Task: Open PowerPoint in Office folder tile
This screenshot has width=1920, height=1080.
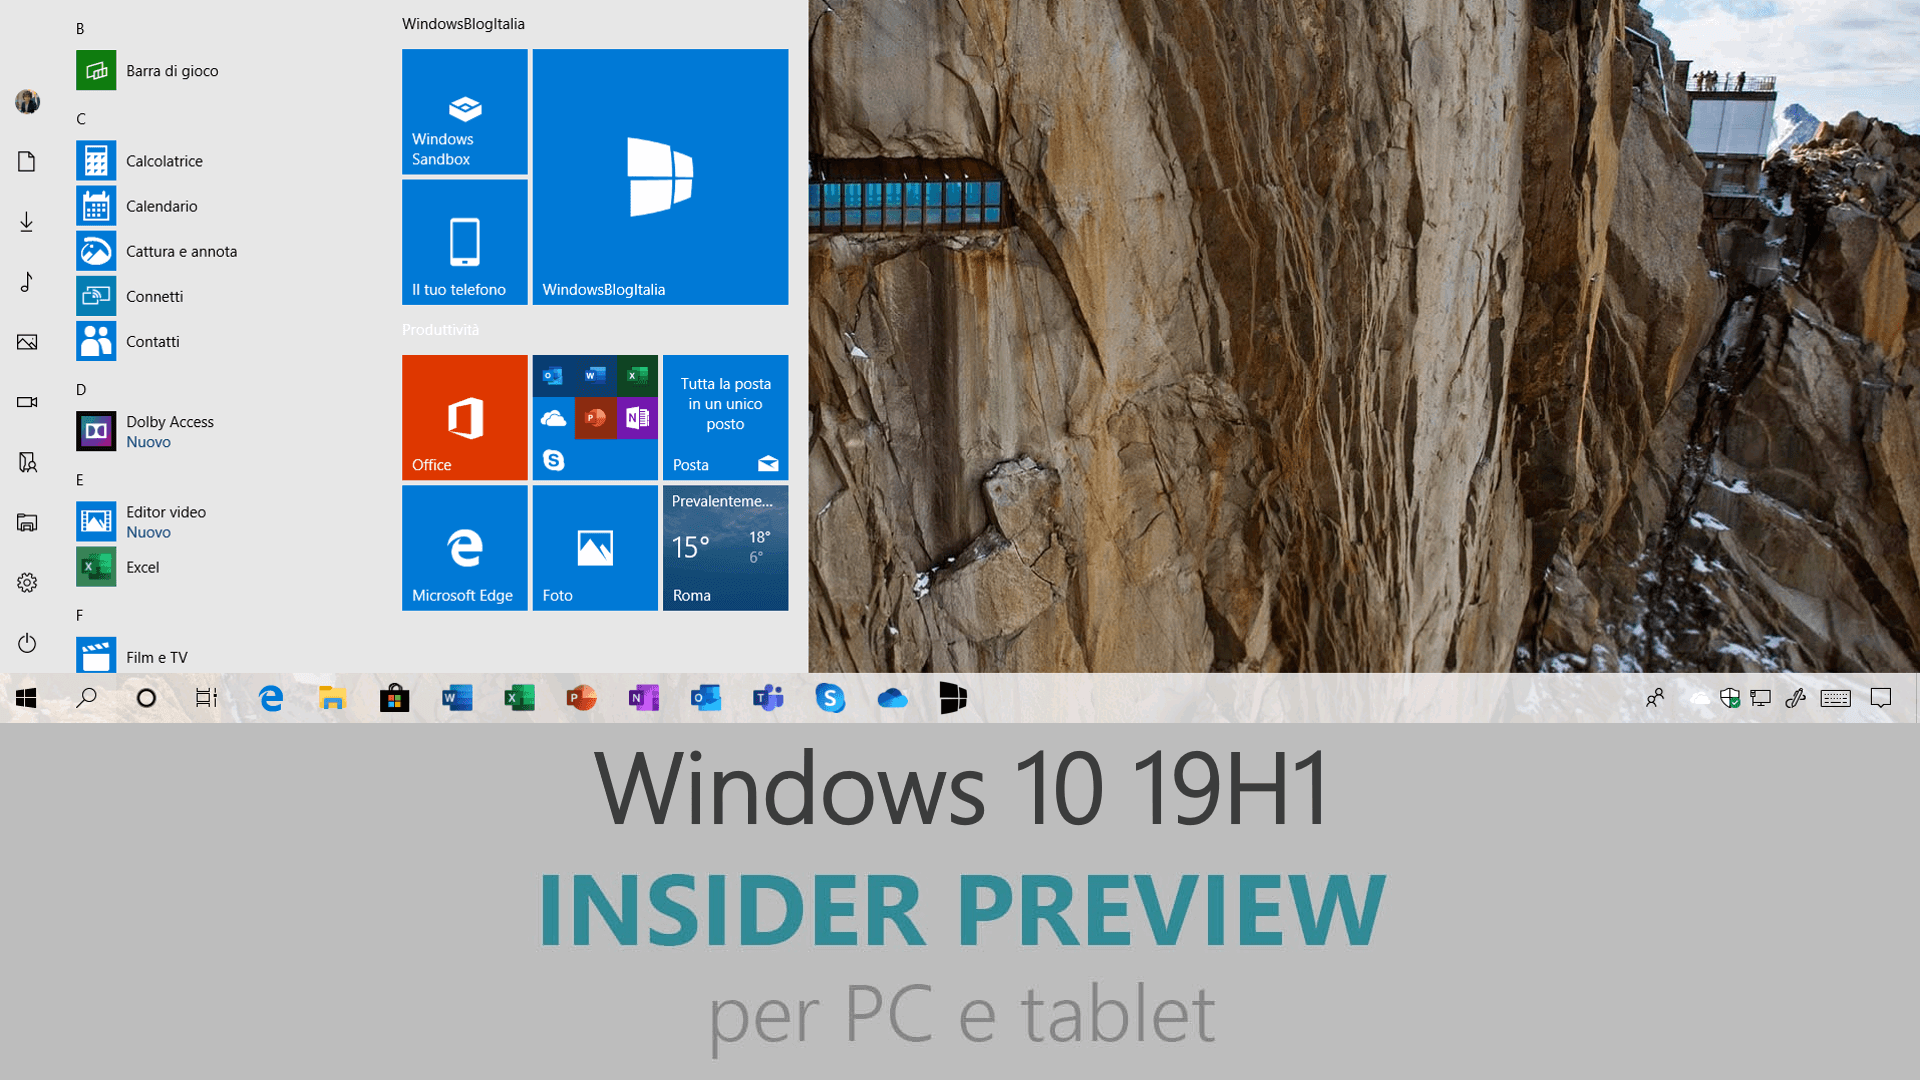Action: tap(595, 418)
